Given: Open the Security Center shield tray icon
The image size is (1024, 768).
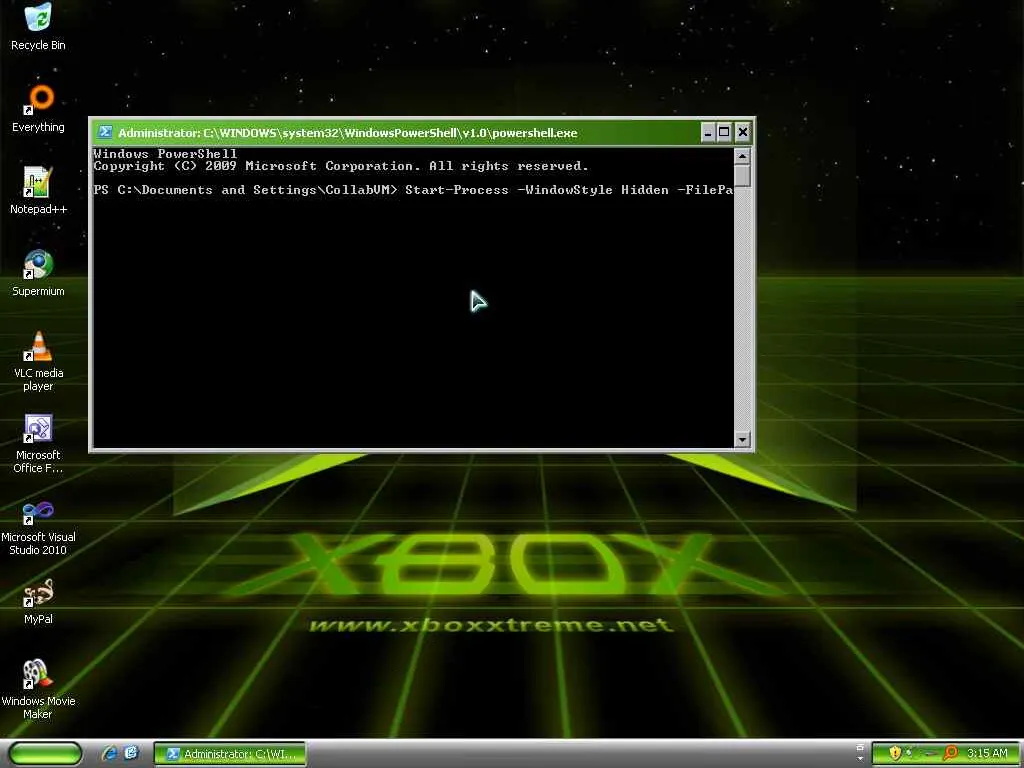Looking at the screenshot, I should [x=895, y=753].
